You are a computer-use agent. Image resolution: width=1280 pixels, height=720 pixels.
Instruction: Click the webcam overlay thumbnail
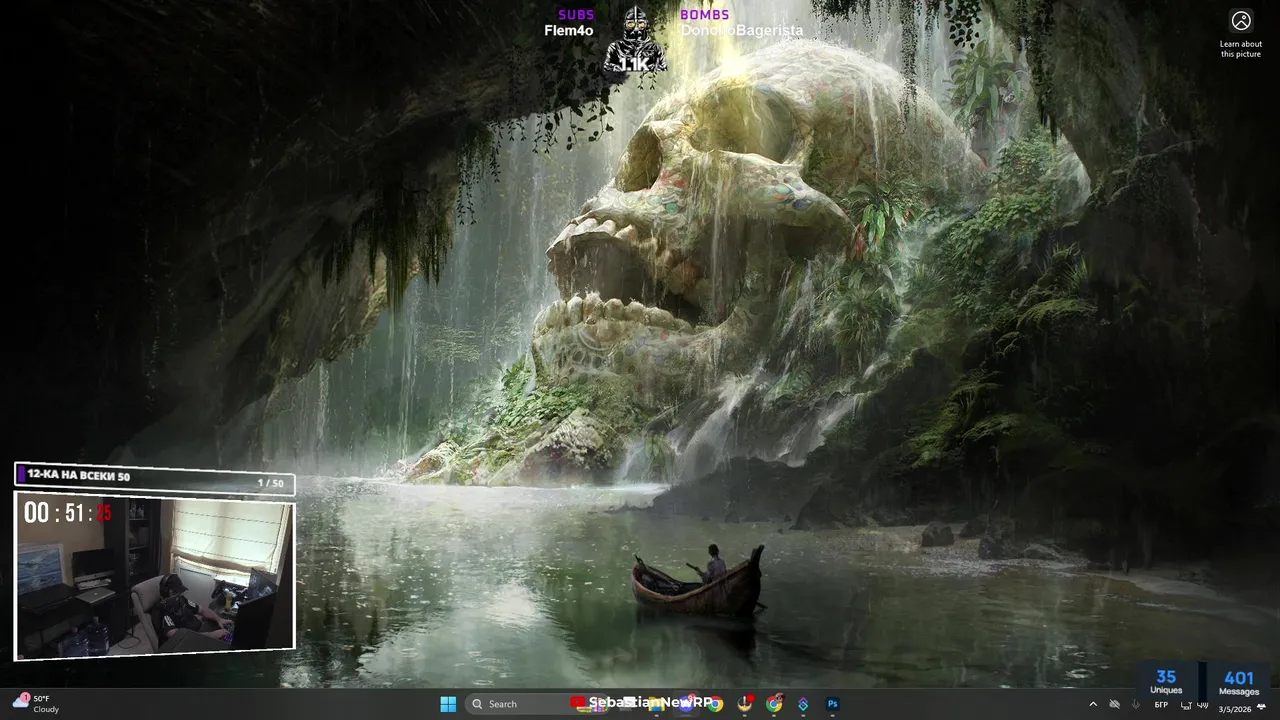tap(155, 576)
